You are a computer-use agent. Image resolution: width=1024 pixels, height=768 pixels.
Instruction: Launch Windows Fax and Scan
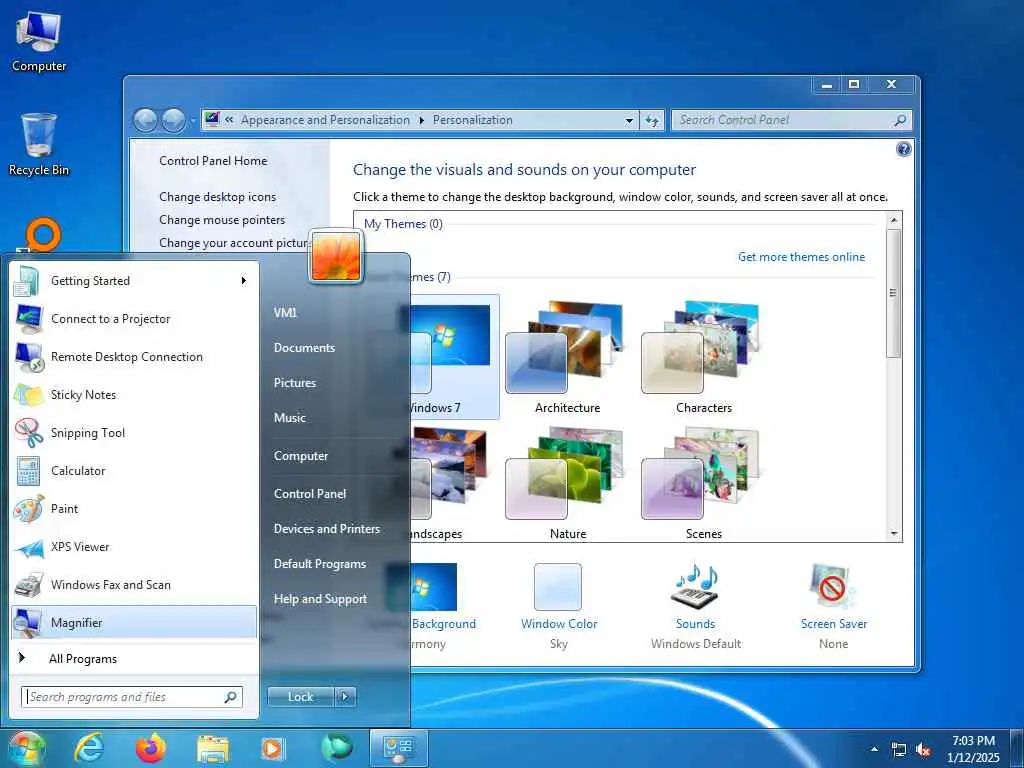tap(134, 584)
